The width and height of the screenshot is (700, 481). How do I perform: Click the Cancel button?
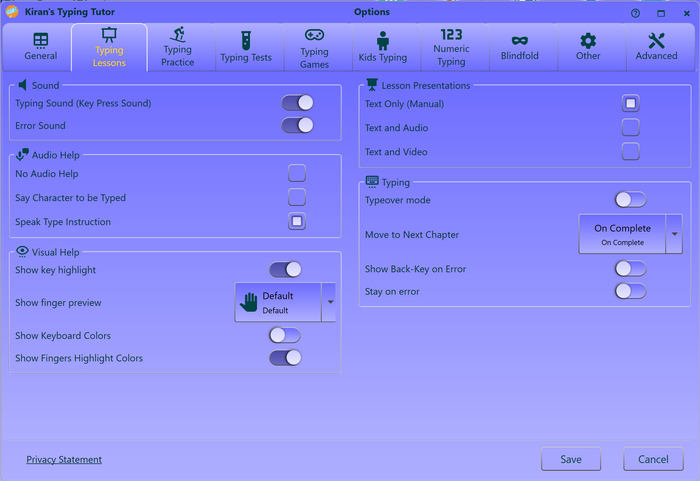point(653,459)
